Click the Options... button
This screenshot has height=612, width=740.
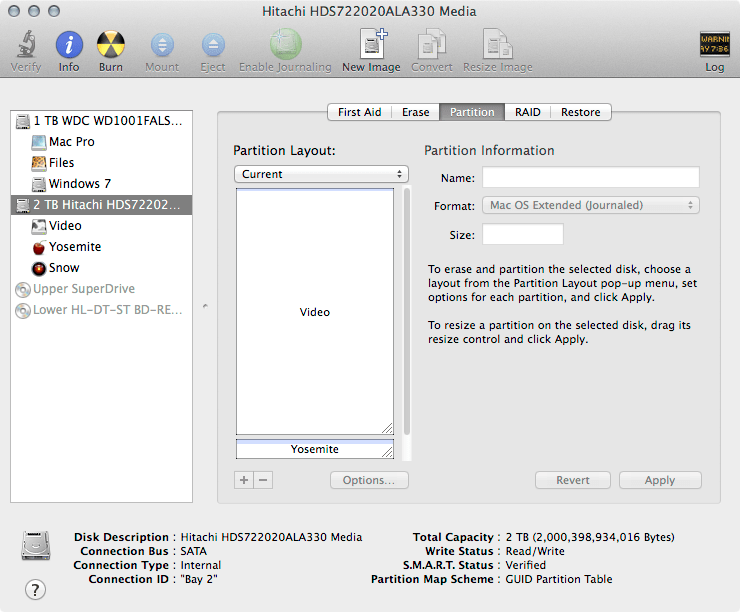pyautogui.click(x=369, y=480)
